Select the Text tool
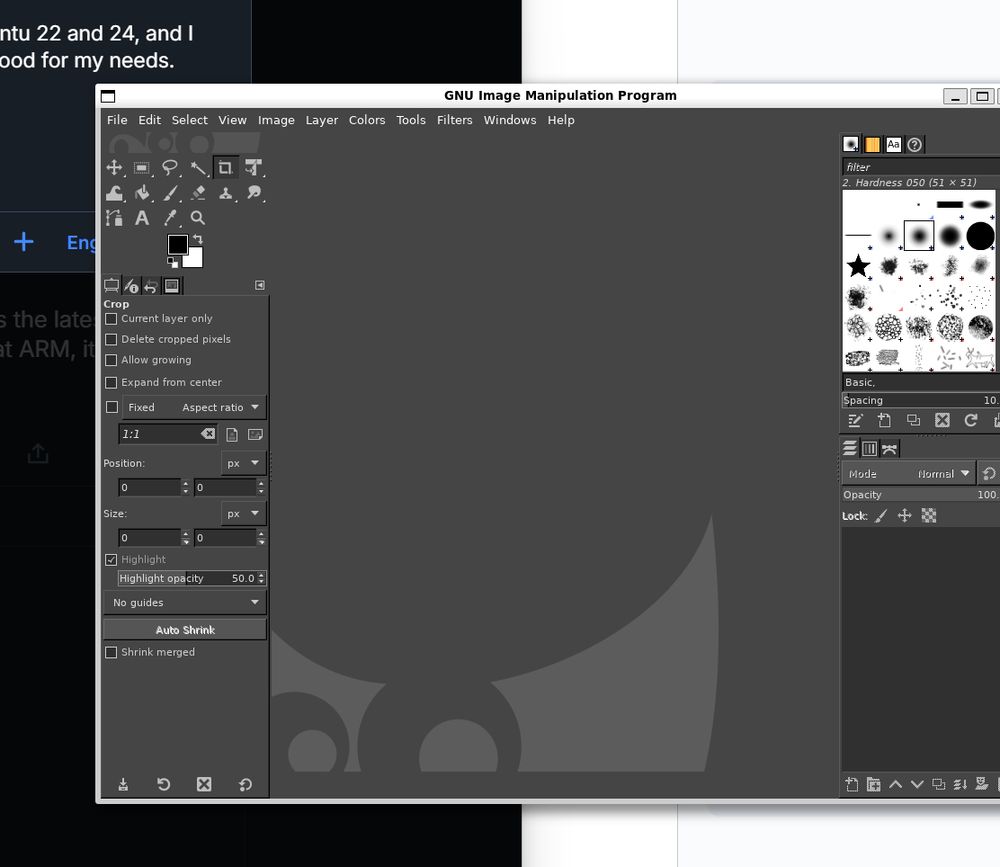The image size is (1000, 867). coord(142,218)
